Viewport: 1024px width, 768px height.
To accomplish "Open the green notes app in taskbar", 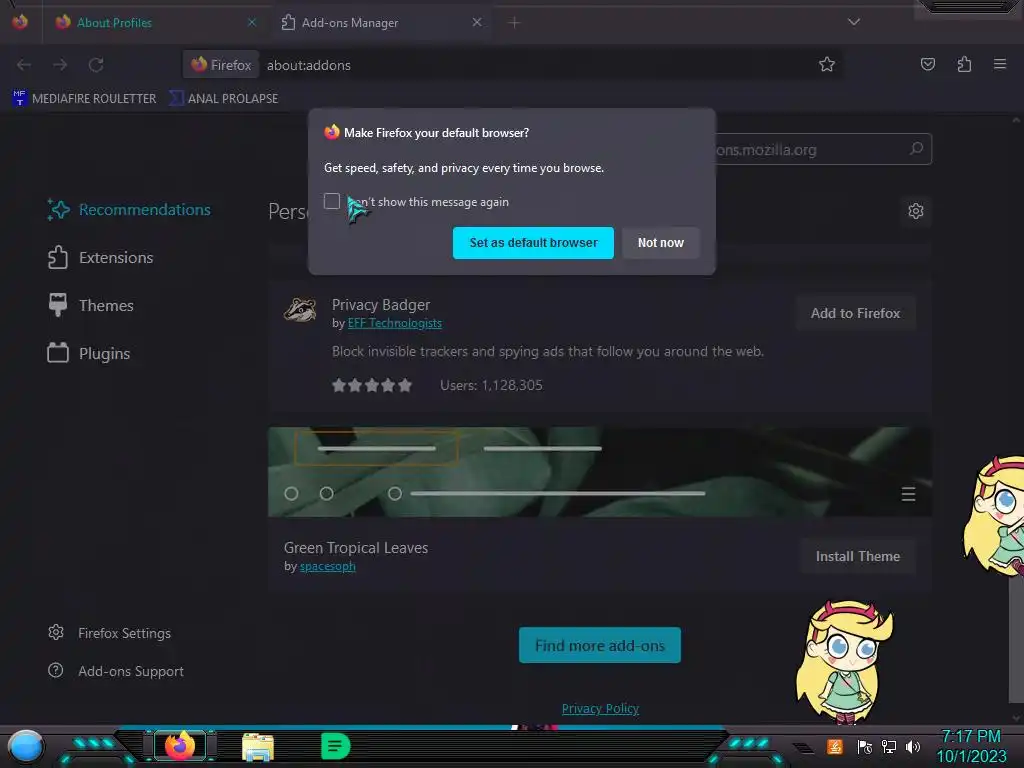I will click(336, 746).
